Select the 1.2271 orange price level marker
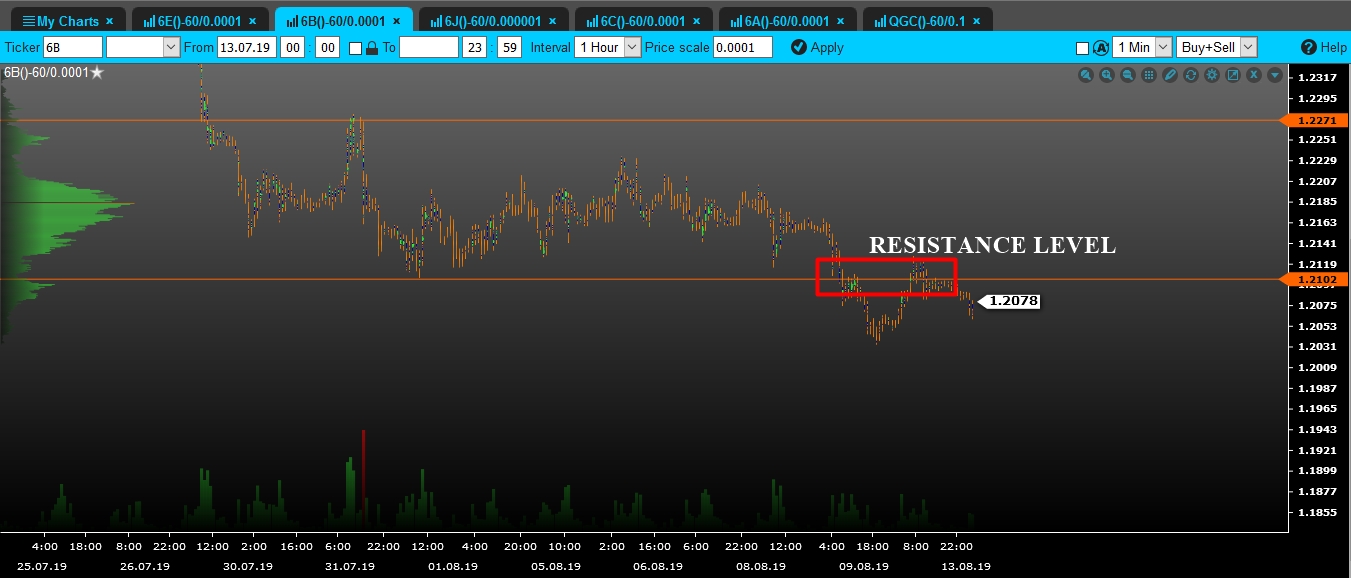1351x578 pixels. point(1313,120)
